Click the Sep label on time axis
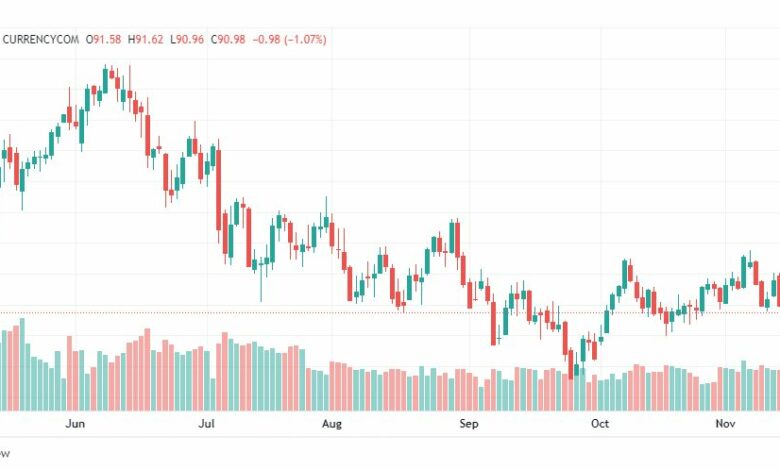This screenshot has width=780, height=470. pyautogui.click(x=469, y=424)
